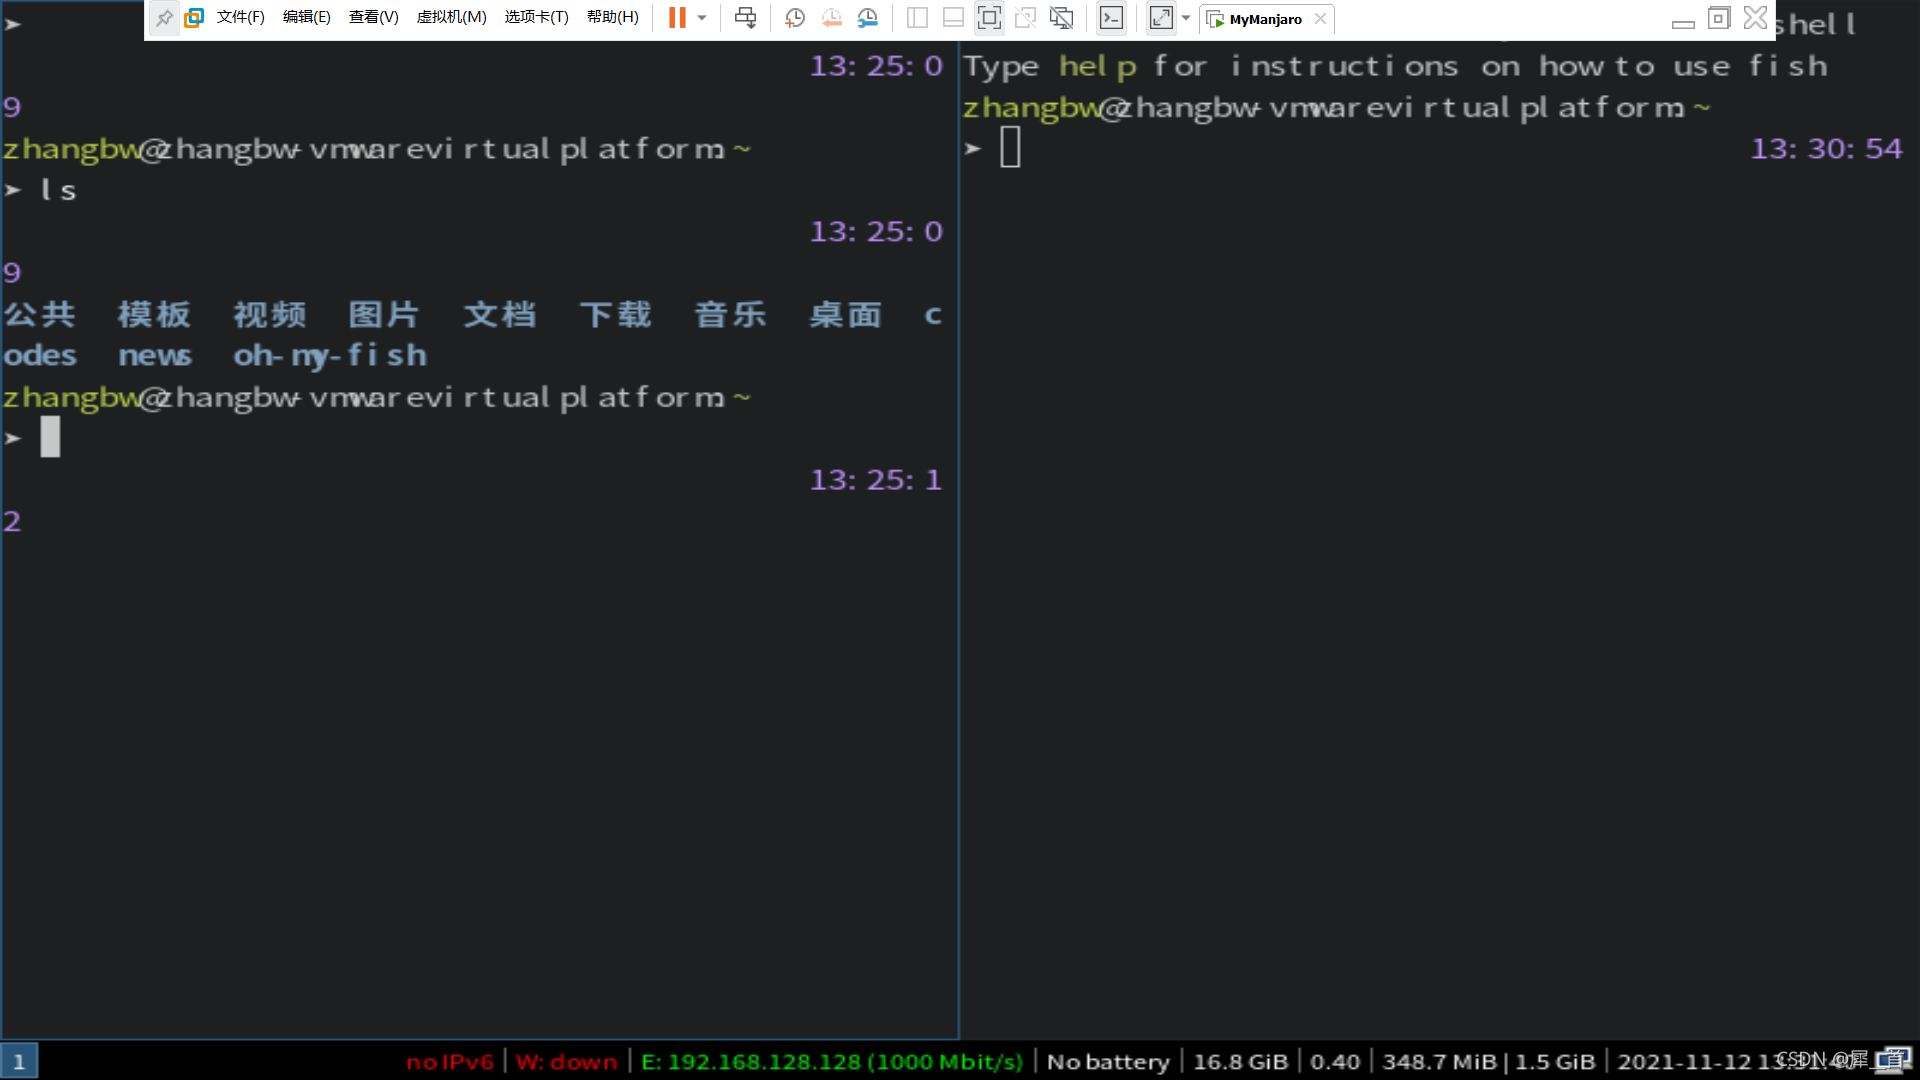This screenshot has width=1920, height=1080.
Task: Pause the virtual machine
Action: (677, 18)
